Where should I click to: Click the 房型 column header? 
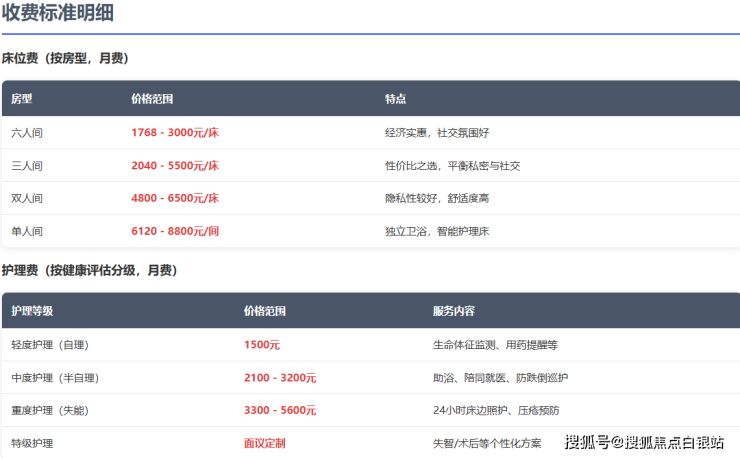22,99
